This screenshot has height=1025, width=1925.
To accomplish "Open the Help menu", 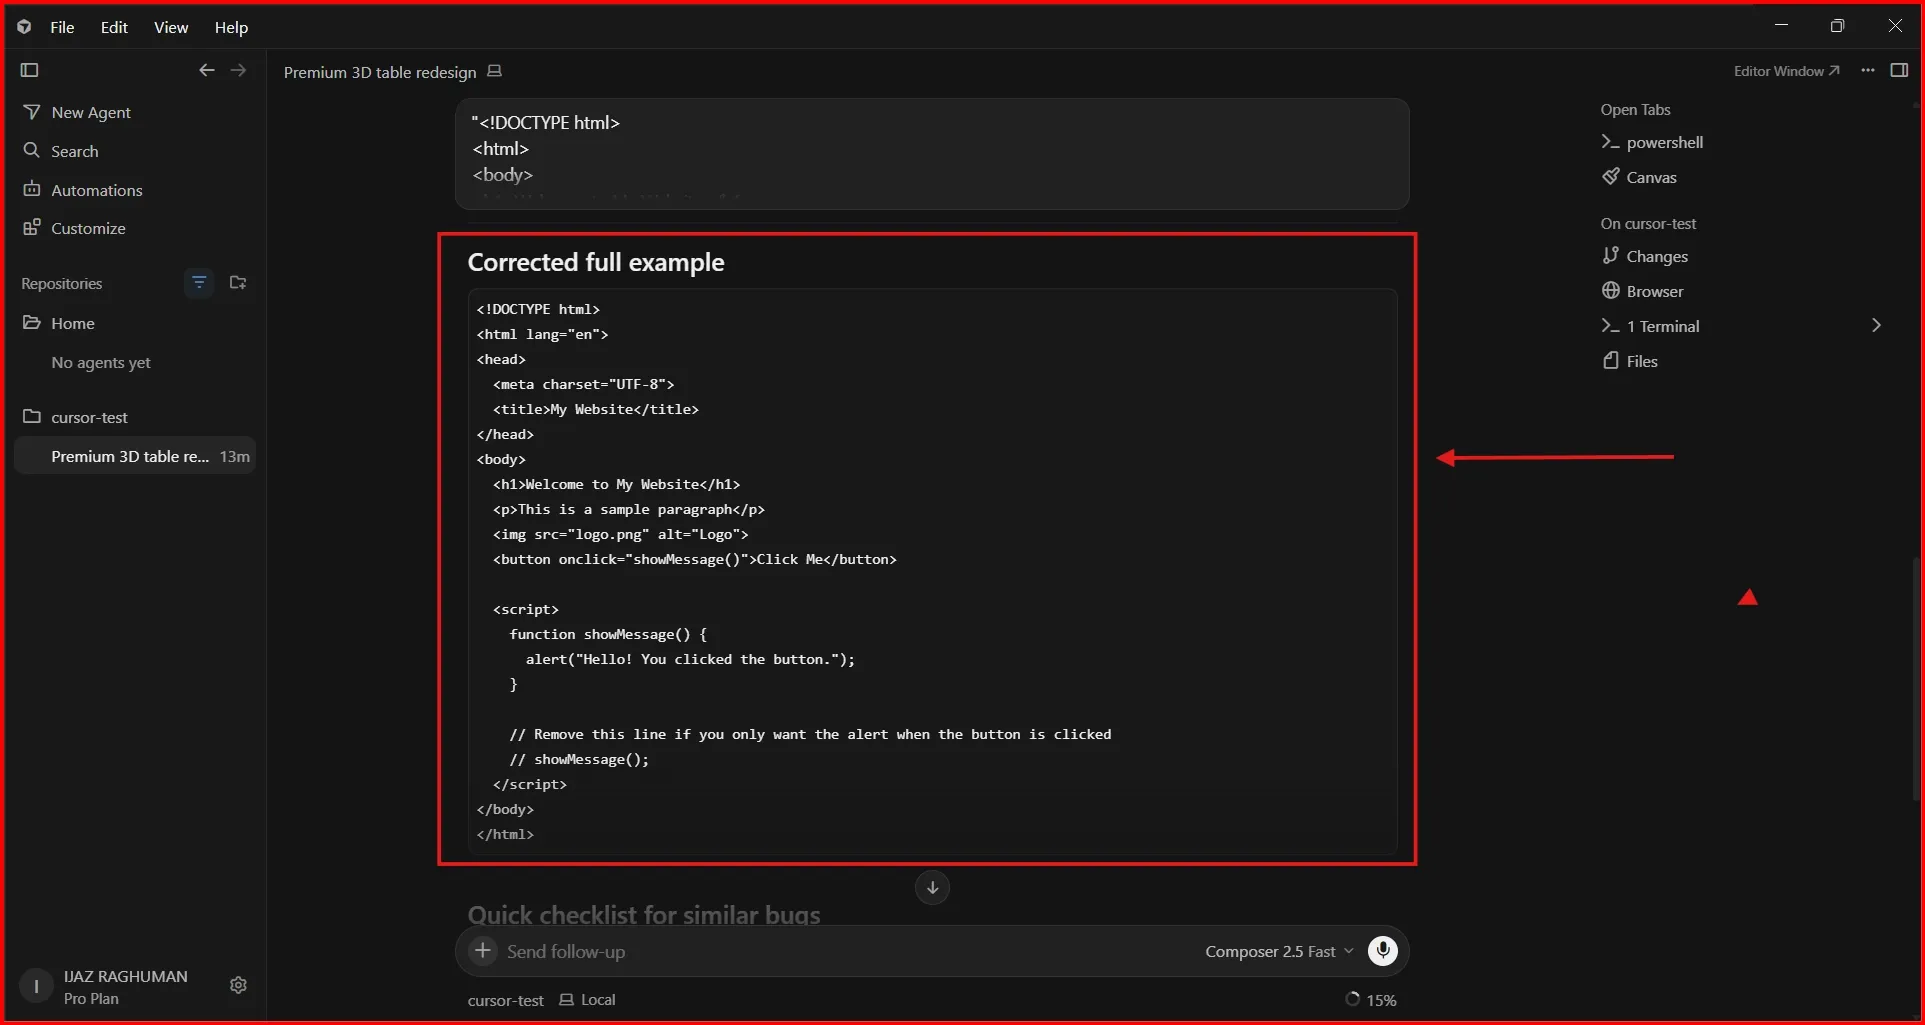I will point(231,27).
